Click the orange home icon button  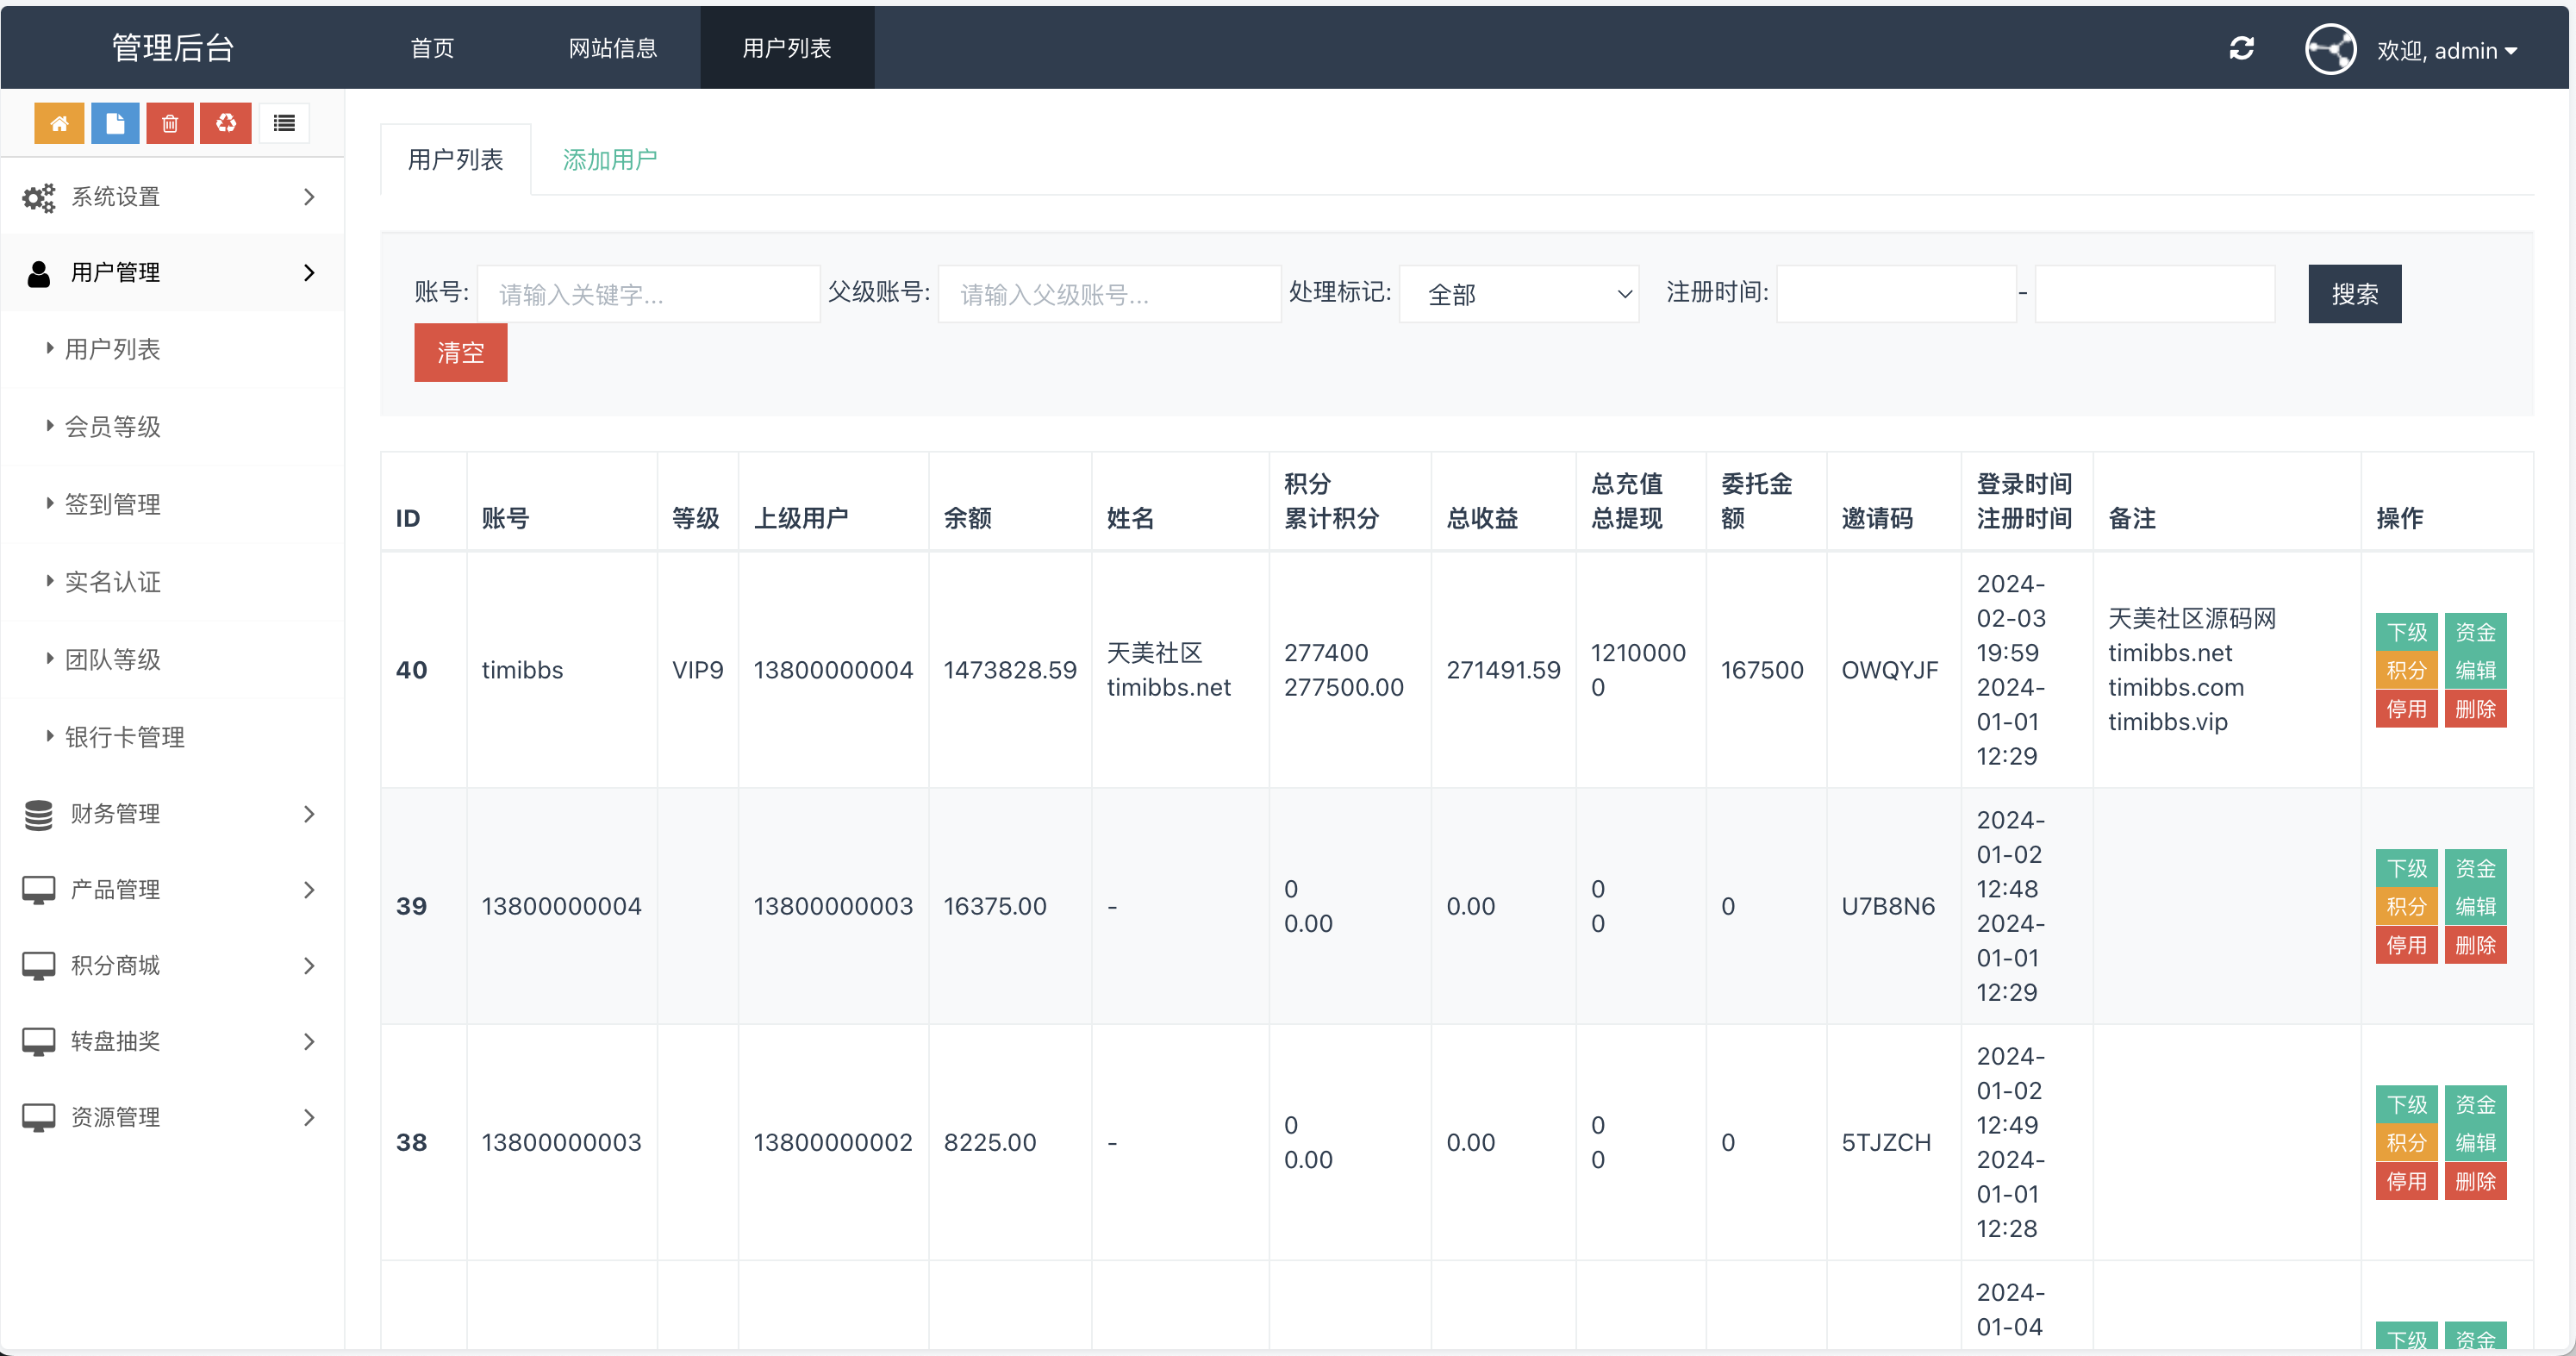coord(59,123)
